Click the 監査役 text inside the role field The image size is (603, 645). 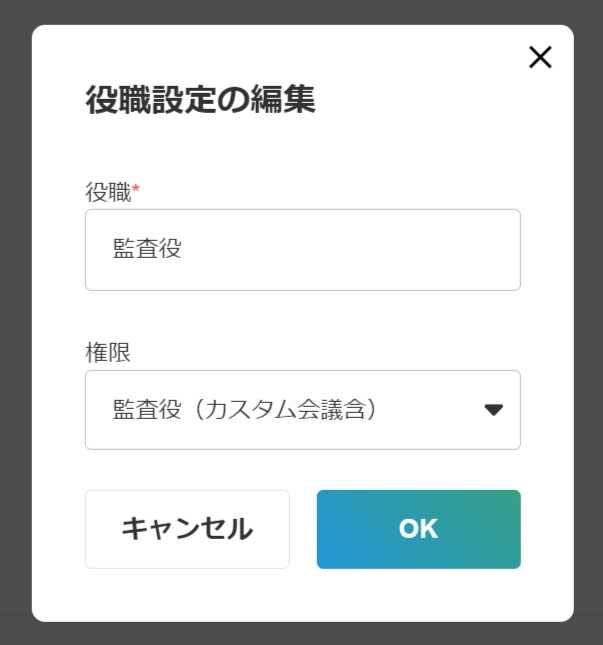[147, 250]
